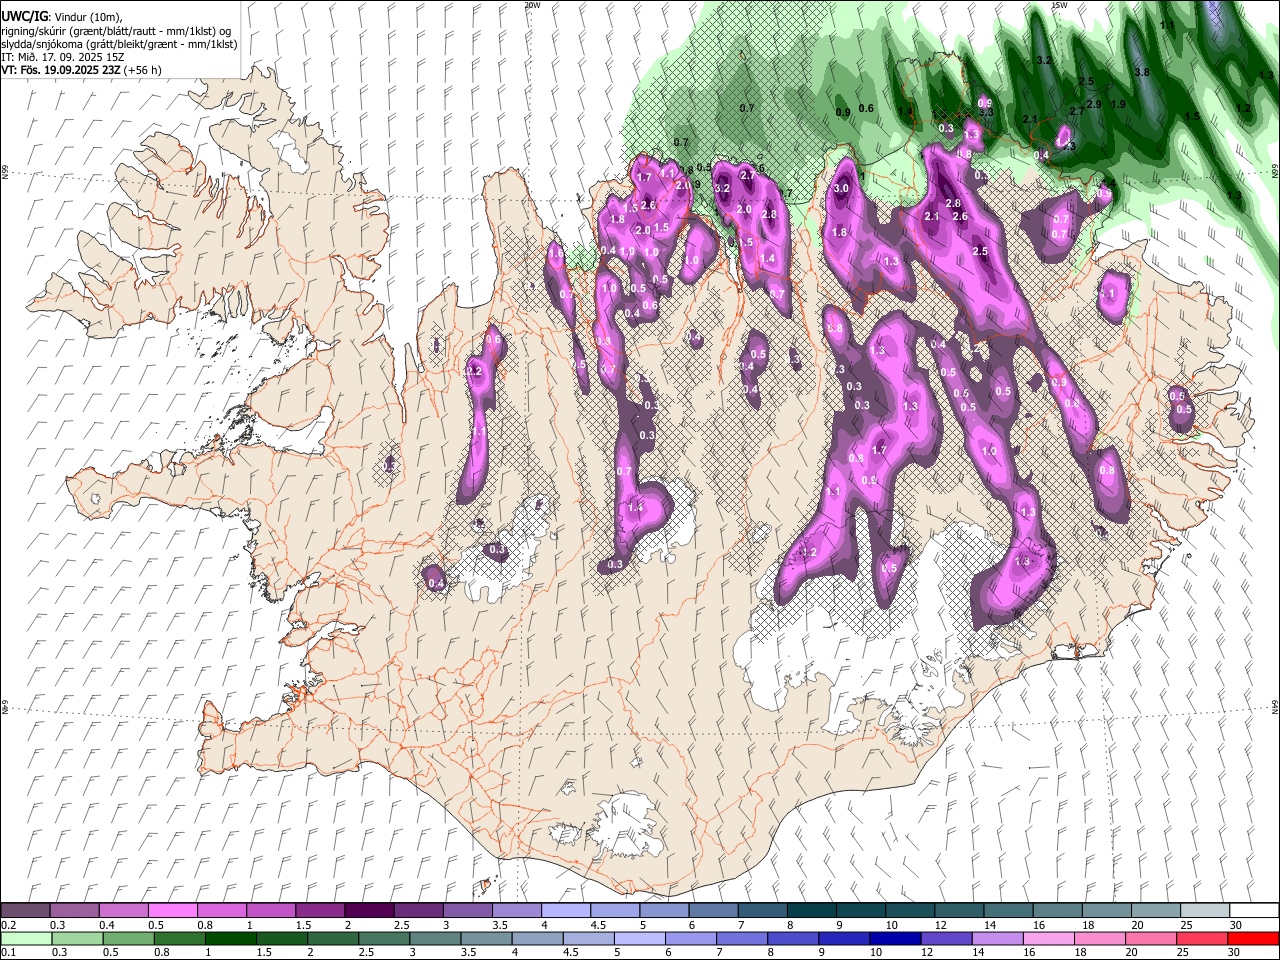
Task: Select the upper legend swatch between 12 and 14
Action: pos(957,911)
